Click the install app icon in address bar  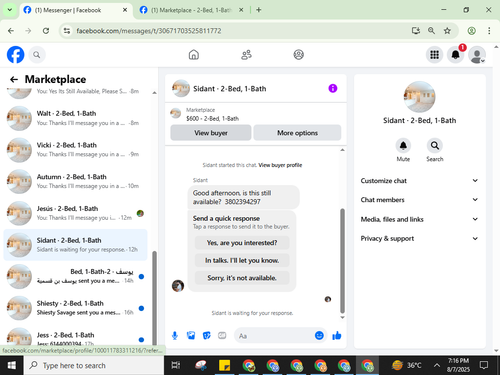(x=415, y=31)
